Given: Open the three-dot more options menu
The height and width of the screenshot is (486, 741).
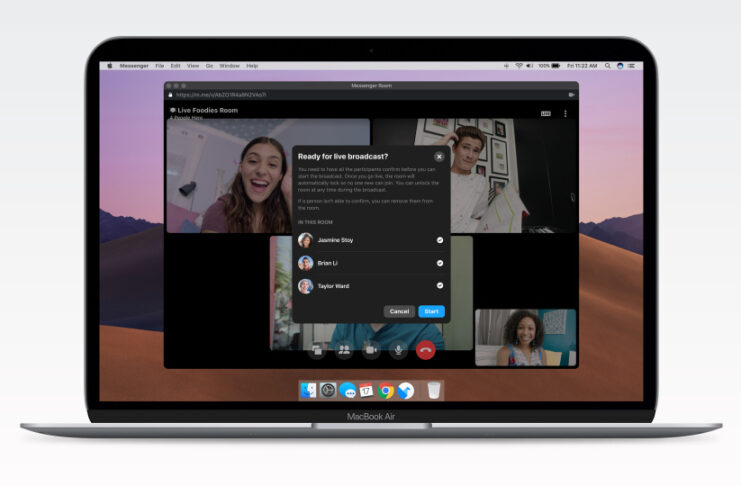Looking at the screenshot, I should pyautogui.click(x=565, y=113).
